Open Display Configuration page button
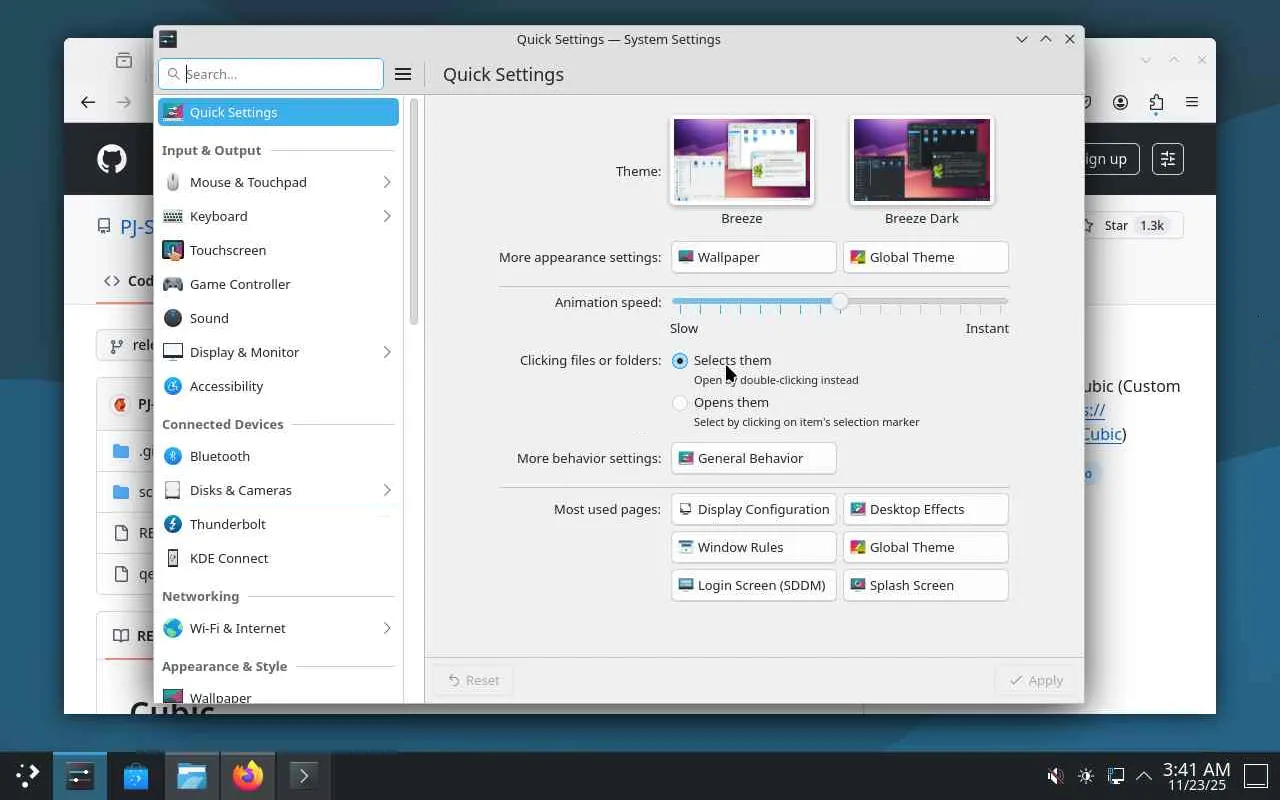Image resolution: width=1280 pixels, height=800 pixels. (754, 509)
